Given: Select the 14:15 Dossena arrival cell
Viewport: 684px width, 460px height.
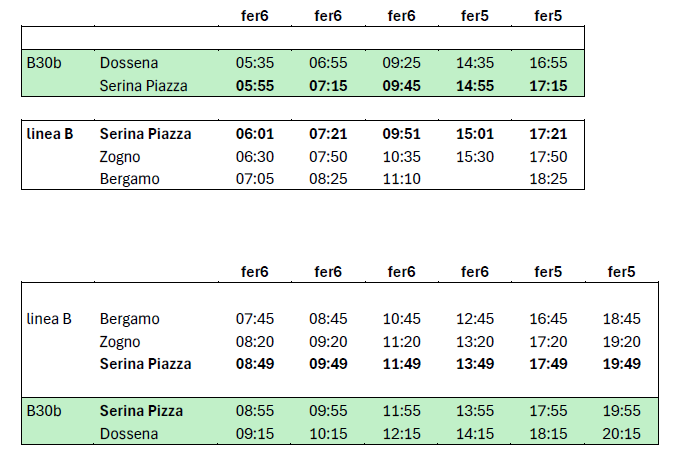Looking at the screenshot, I should (x=474, y=434).
